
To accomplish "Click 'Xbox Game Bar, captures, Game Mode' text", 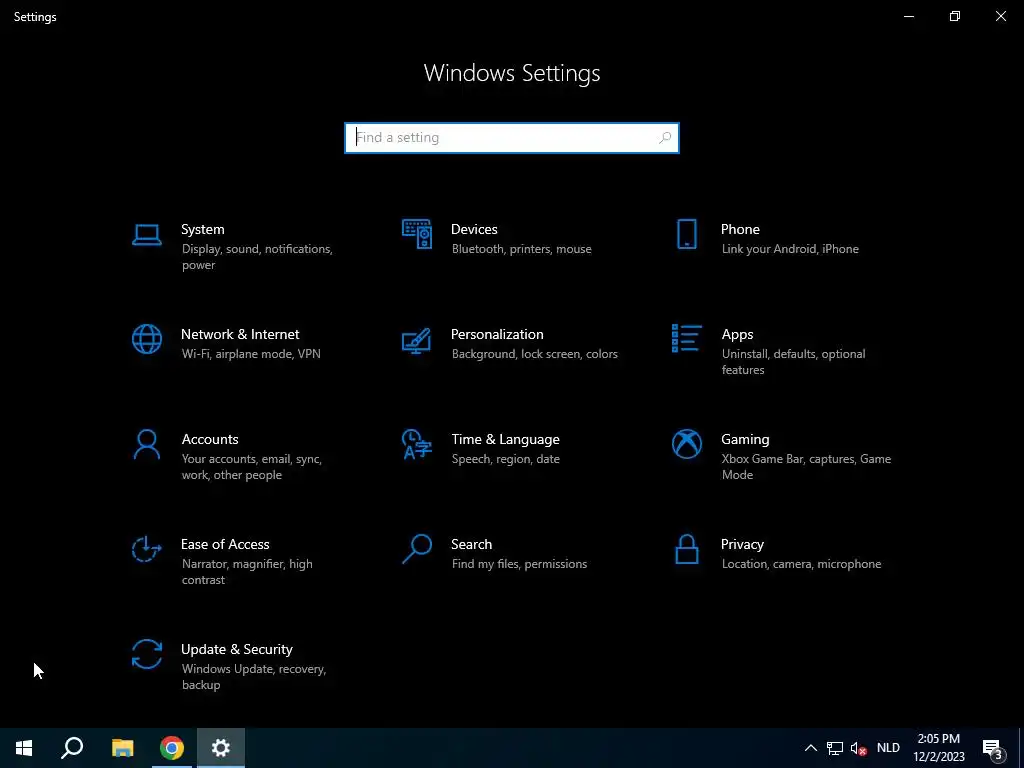I will coord(806,467).
